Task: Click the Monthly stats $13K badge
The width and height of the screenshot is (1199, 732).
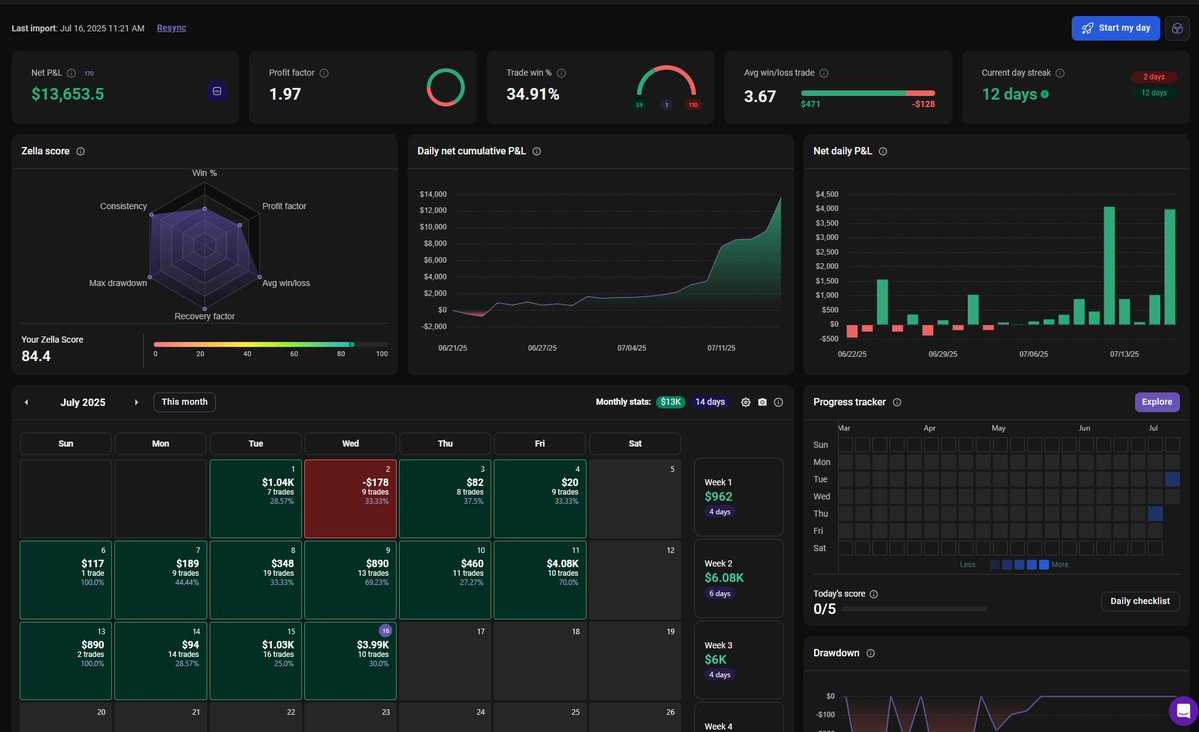Action: point(671,402)
